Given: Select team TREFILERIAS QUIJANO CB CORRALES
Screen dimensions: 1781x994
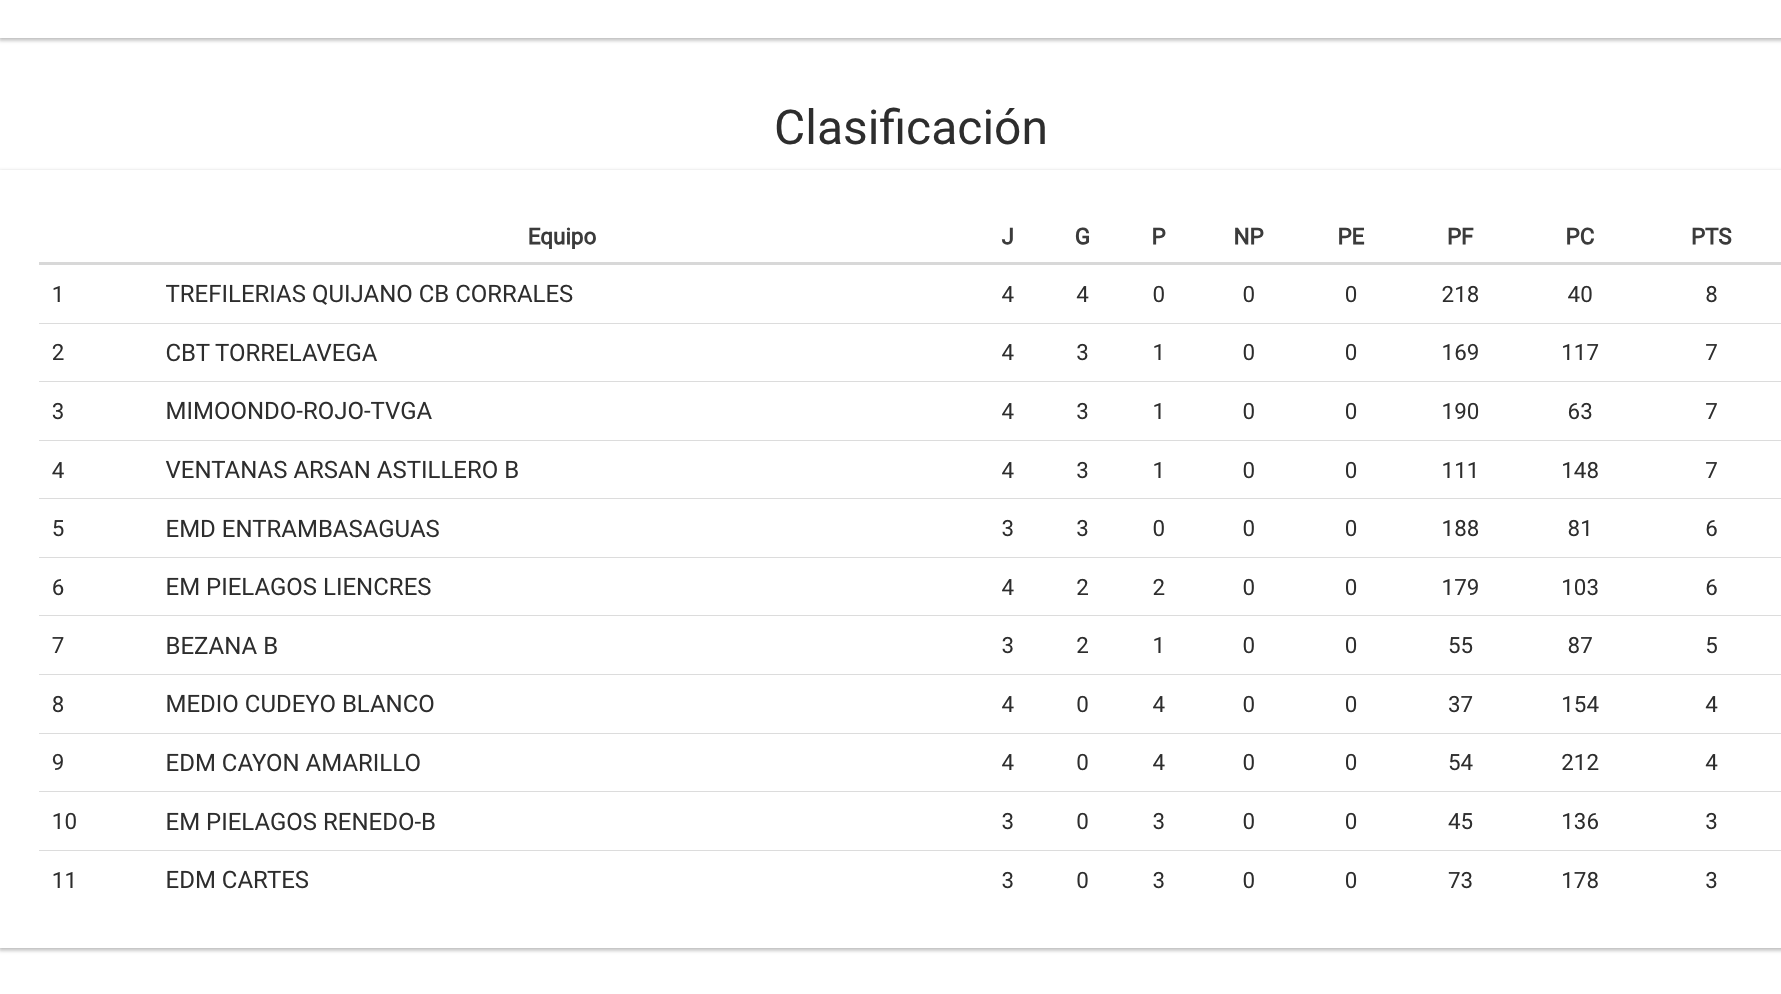Looking at the screenshot, I should click(369, 294).
